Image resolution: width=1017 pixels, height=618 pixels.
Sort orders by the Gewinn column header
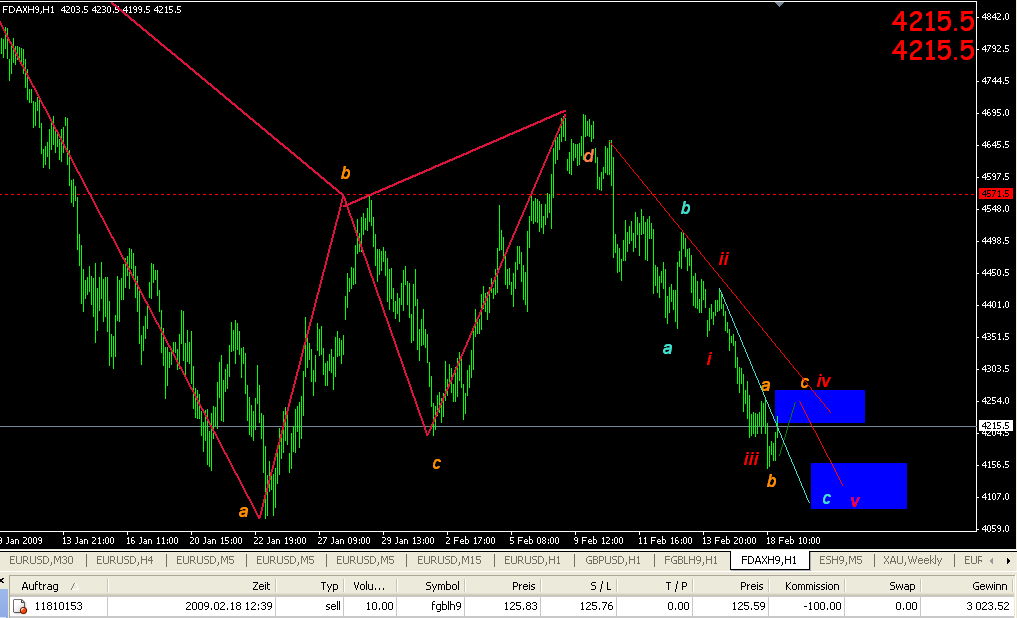click(966, 586)
